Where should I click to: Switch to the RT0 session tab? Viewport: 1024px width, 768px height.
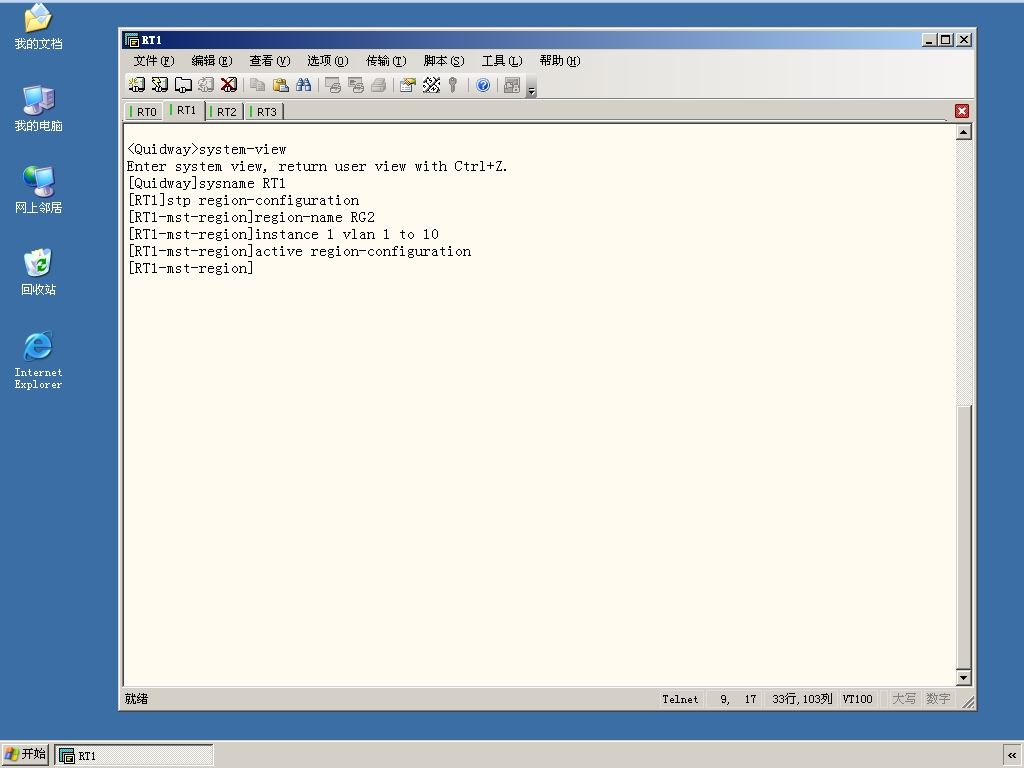click(x=143, y=112)
